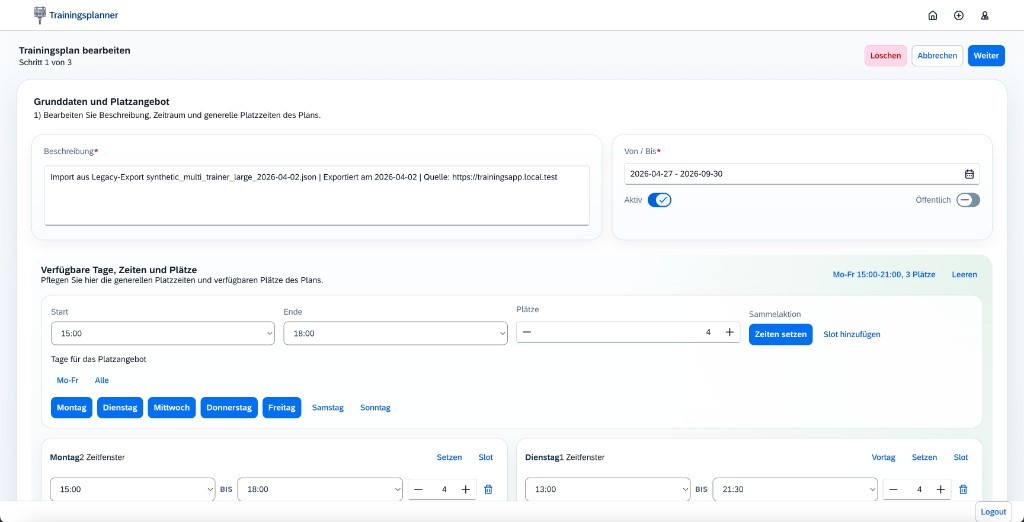
Task: Open the calendar picker for Von / Bis
Action: pos(969,174)
